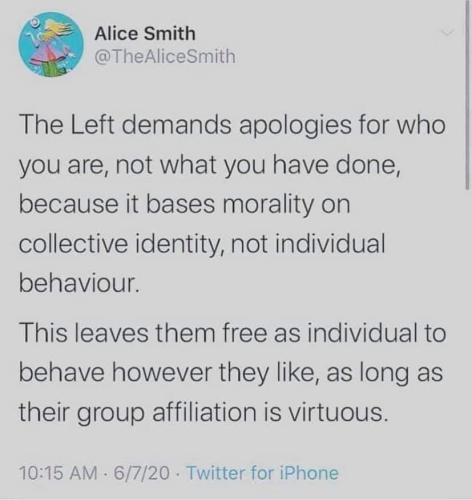Expand the tweet options chevron
Screen dimensions: 472x500
click(x=447, y=32)
